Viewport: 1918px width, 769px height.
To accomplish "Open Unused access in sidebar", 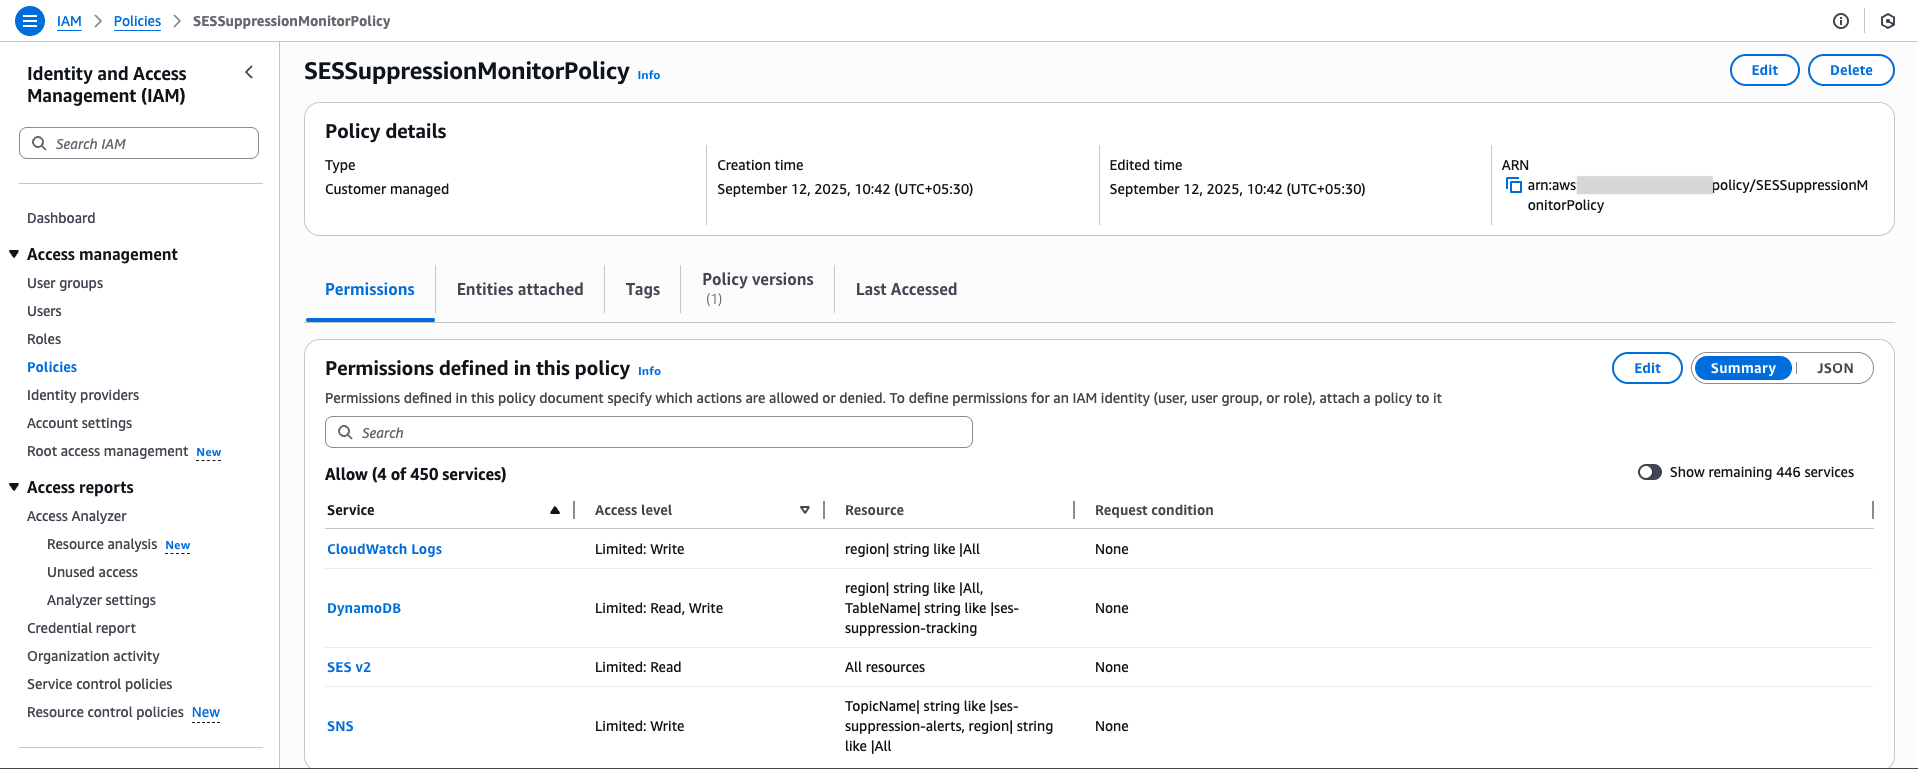I will (92, 572).
